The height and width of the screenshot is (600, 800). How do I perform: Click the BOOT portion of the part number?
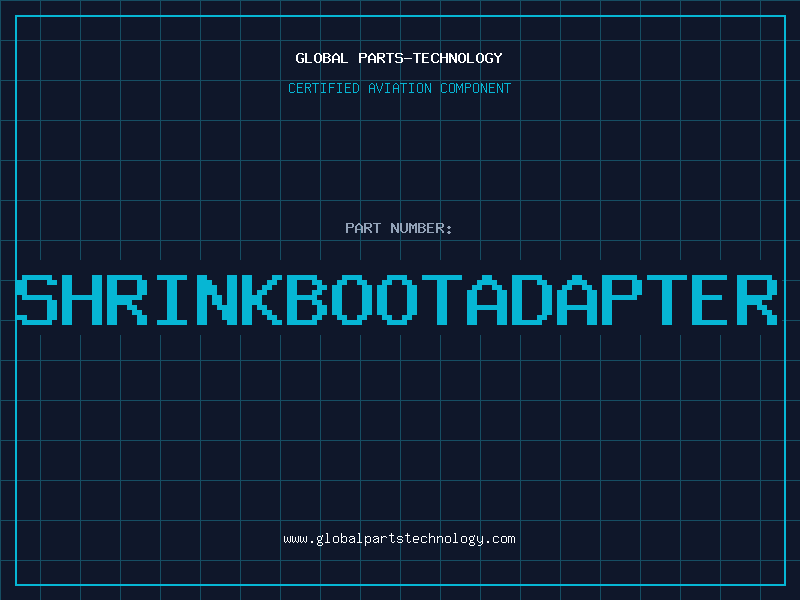click(376, 299)
